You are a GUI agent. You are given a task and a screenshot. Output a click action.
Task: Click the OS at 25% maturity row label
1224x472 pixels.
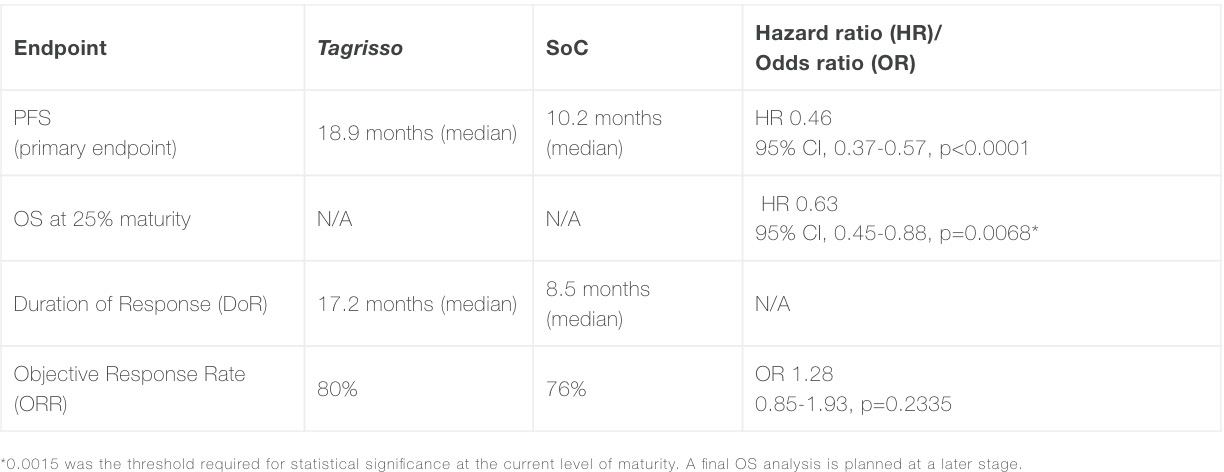(102, 219)
